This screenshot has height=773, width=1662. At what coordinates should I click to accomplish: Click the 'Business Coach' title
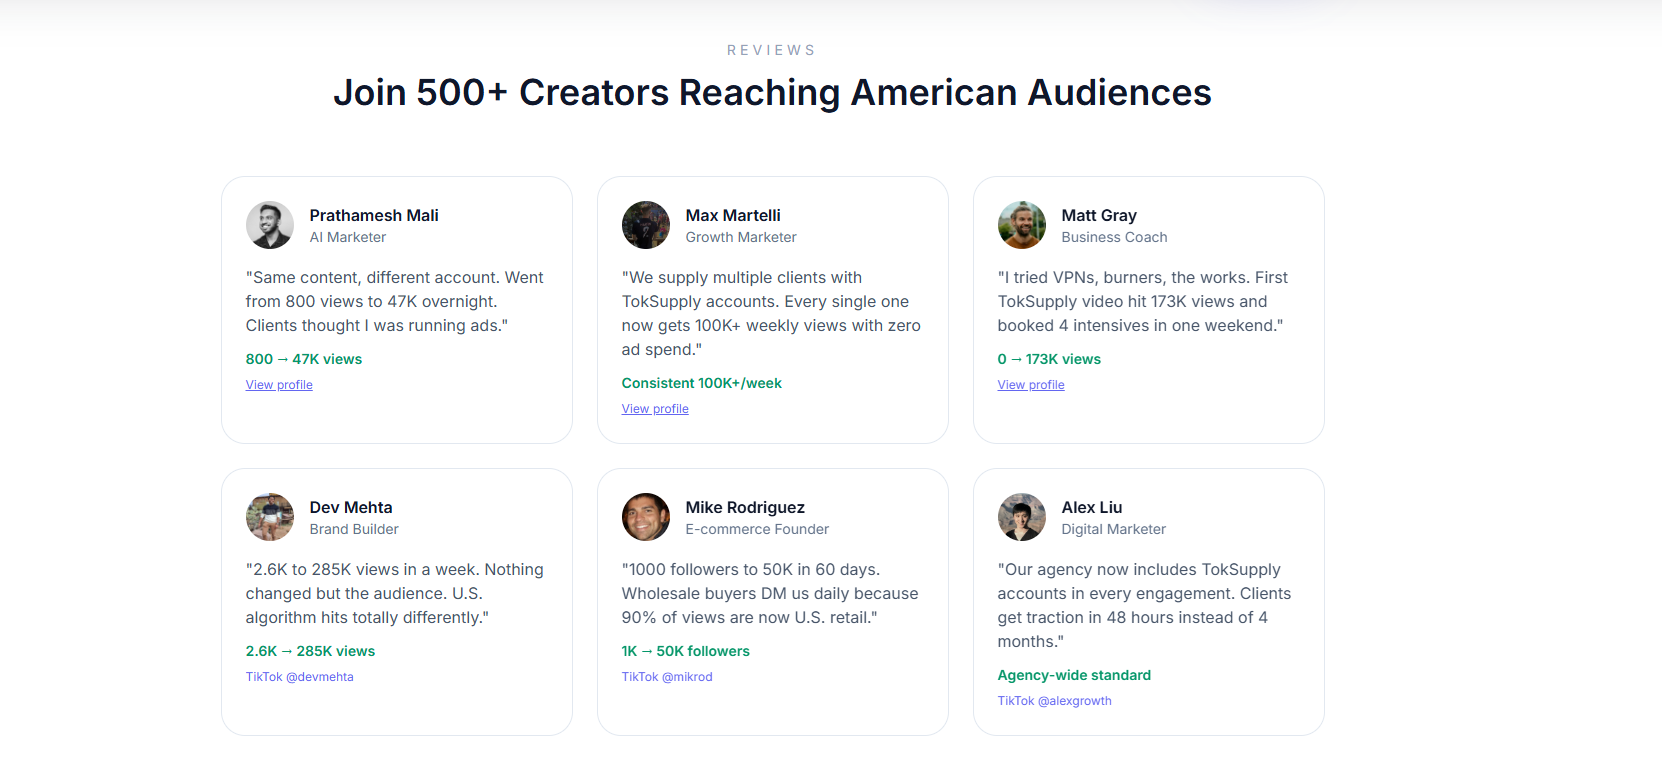(1114, 237)
